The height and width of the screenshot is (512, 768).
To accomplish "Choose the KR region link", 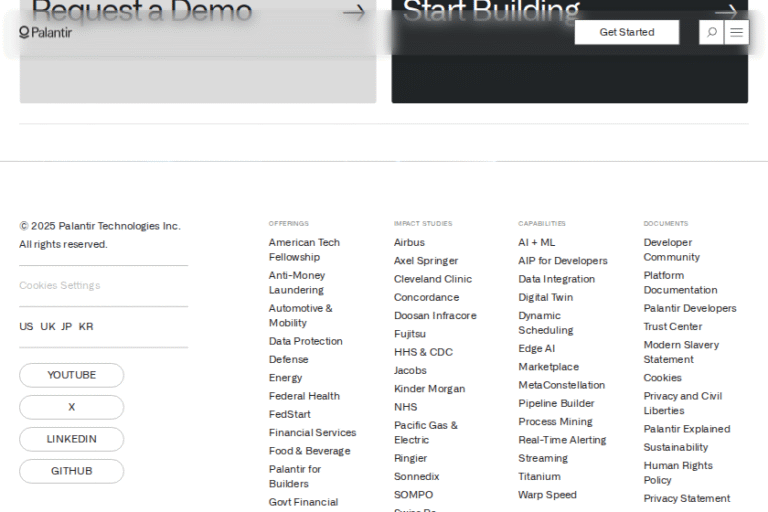I will point(86,326).
